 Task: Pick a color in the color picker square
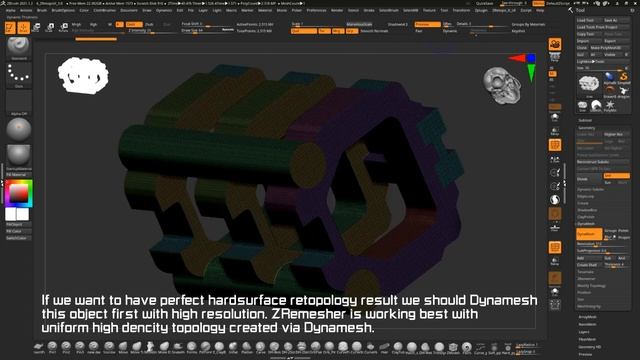[18, 193]
